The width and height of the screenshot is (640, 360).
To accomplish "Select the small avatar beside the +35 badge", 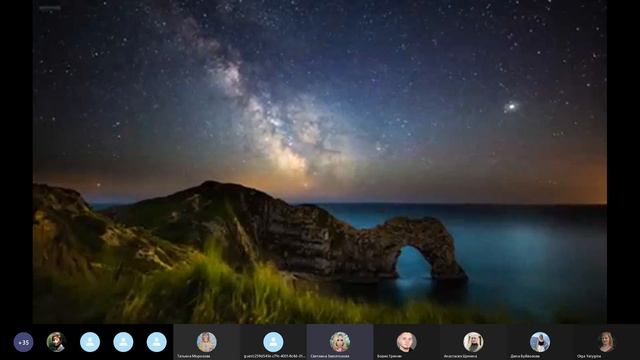I will (56, 342).
